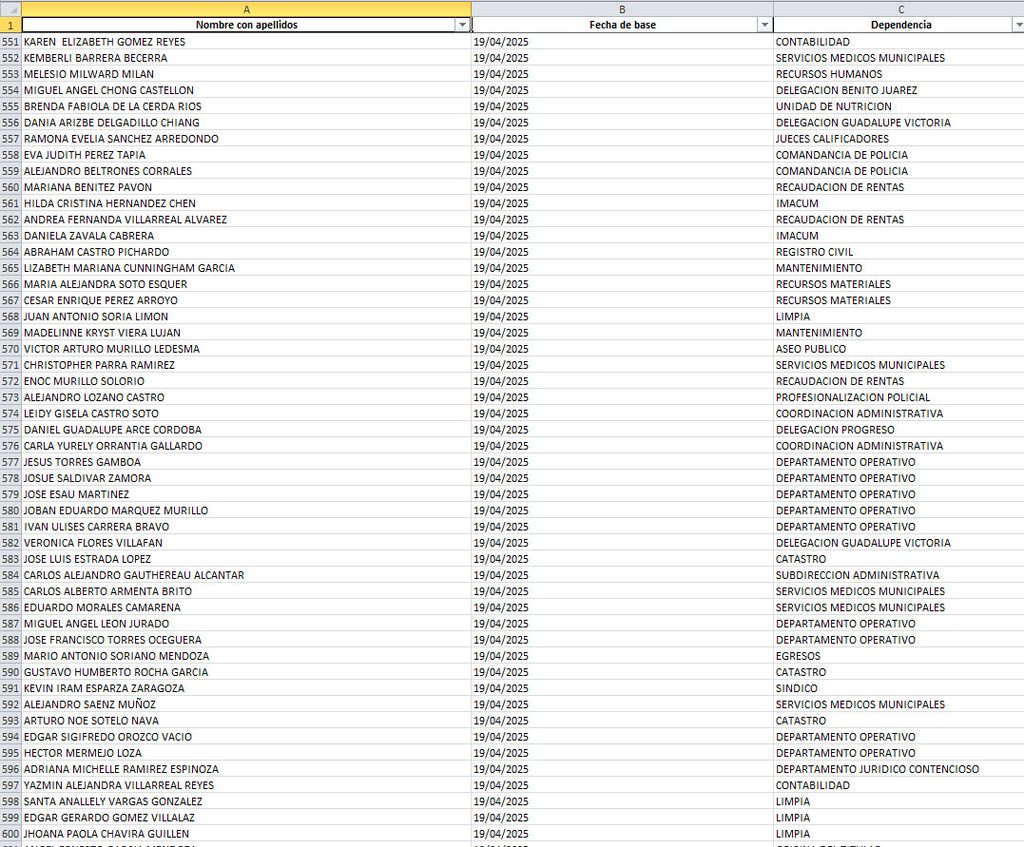Select column A header
1024x847 pixels.
pos(246,9)
